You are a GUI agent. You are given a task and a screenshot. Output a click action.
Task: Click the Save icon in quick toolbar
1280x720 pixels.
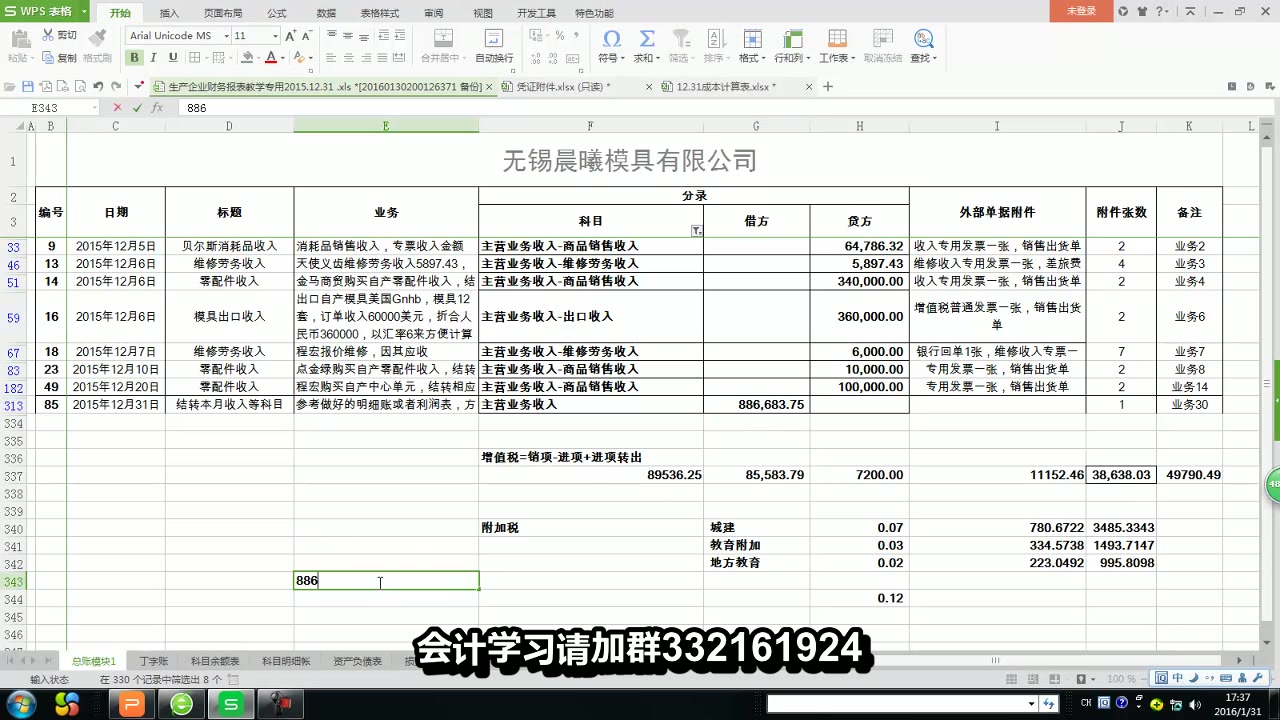click(28, 87)
